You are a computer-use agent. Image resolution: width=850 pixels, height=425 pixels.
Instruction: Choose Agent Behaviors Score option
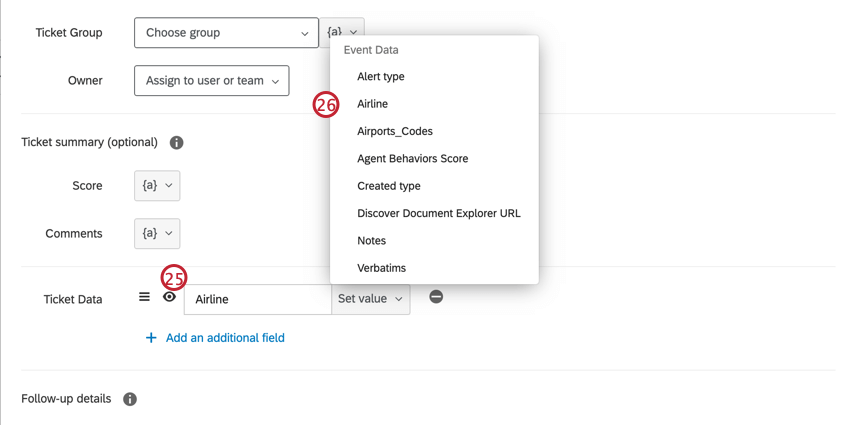coord(412,159)
